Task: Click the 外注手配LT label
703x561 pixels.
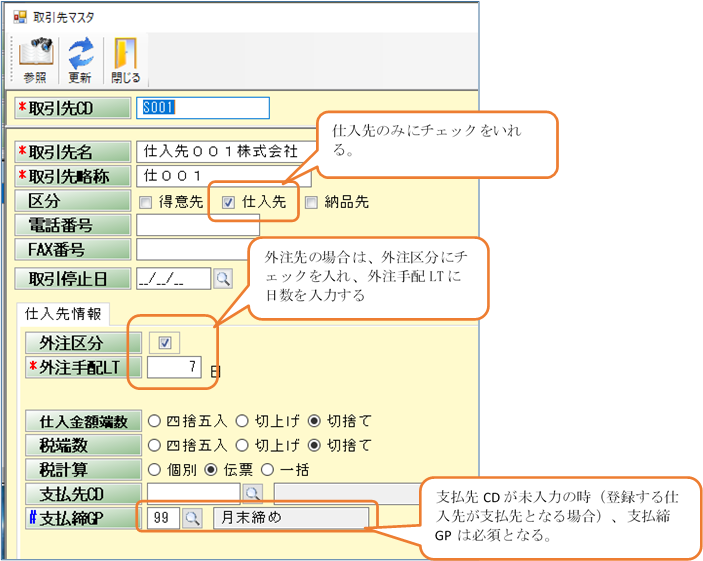Action: 83,368
